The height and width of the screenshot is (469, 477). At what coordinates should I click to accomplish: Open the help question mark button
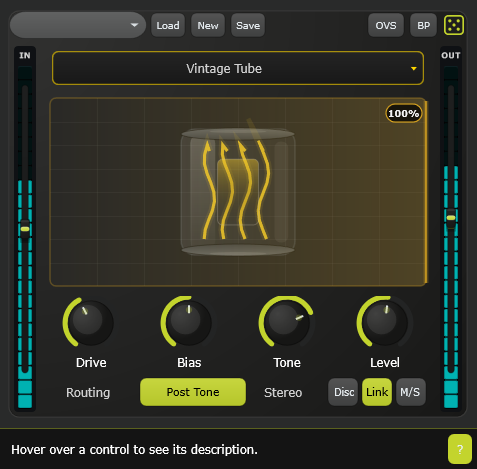[x=460, y=449]
